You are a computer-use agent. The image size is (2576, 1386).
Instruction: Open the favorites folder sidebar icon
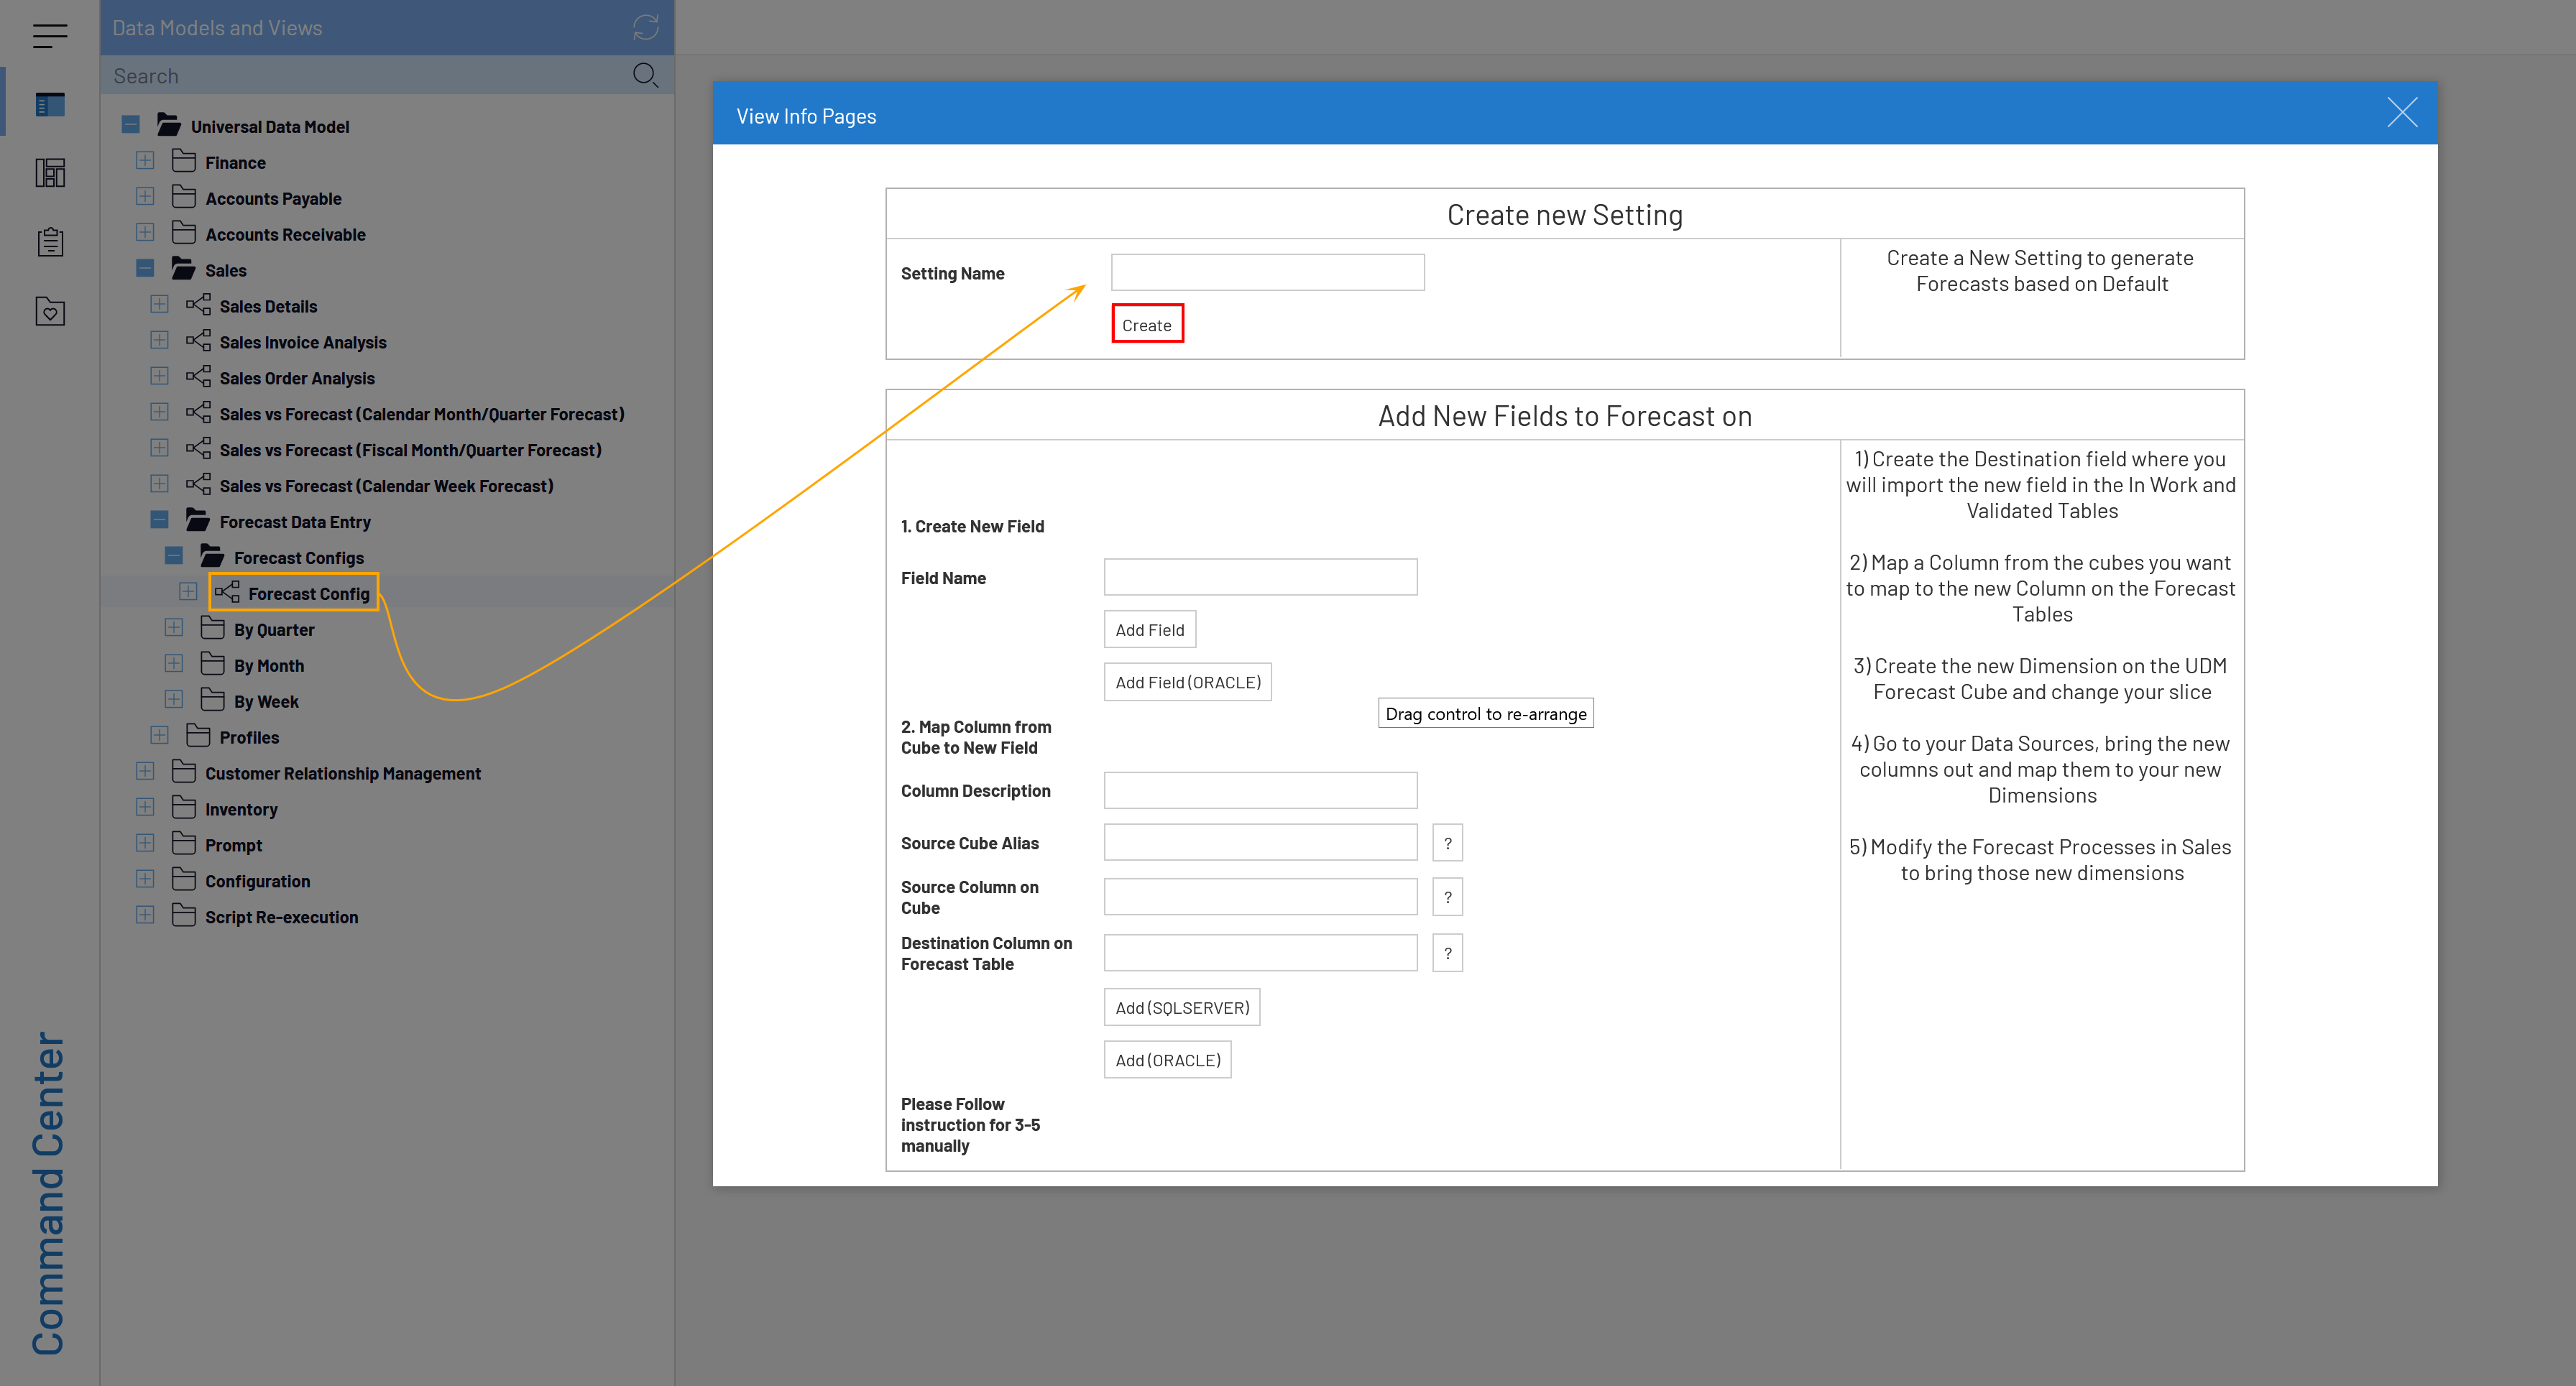pos(49,312)
